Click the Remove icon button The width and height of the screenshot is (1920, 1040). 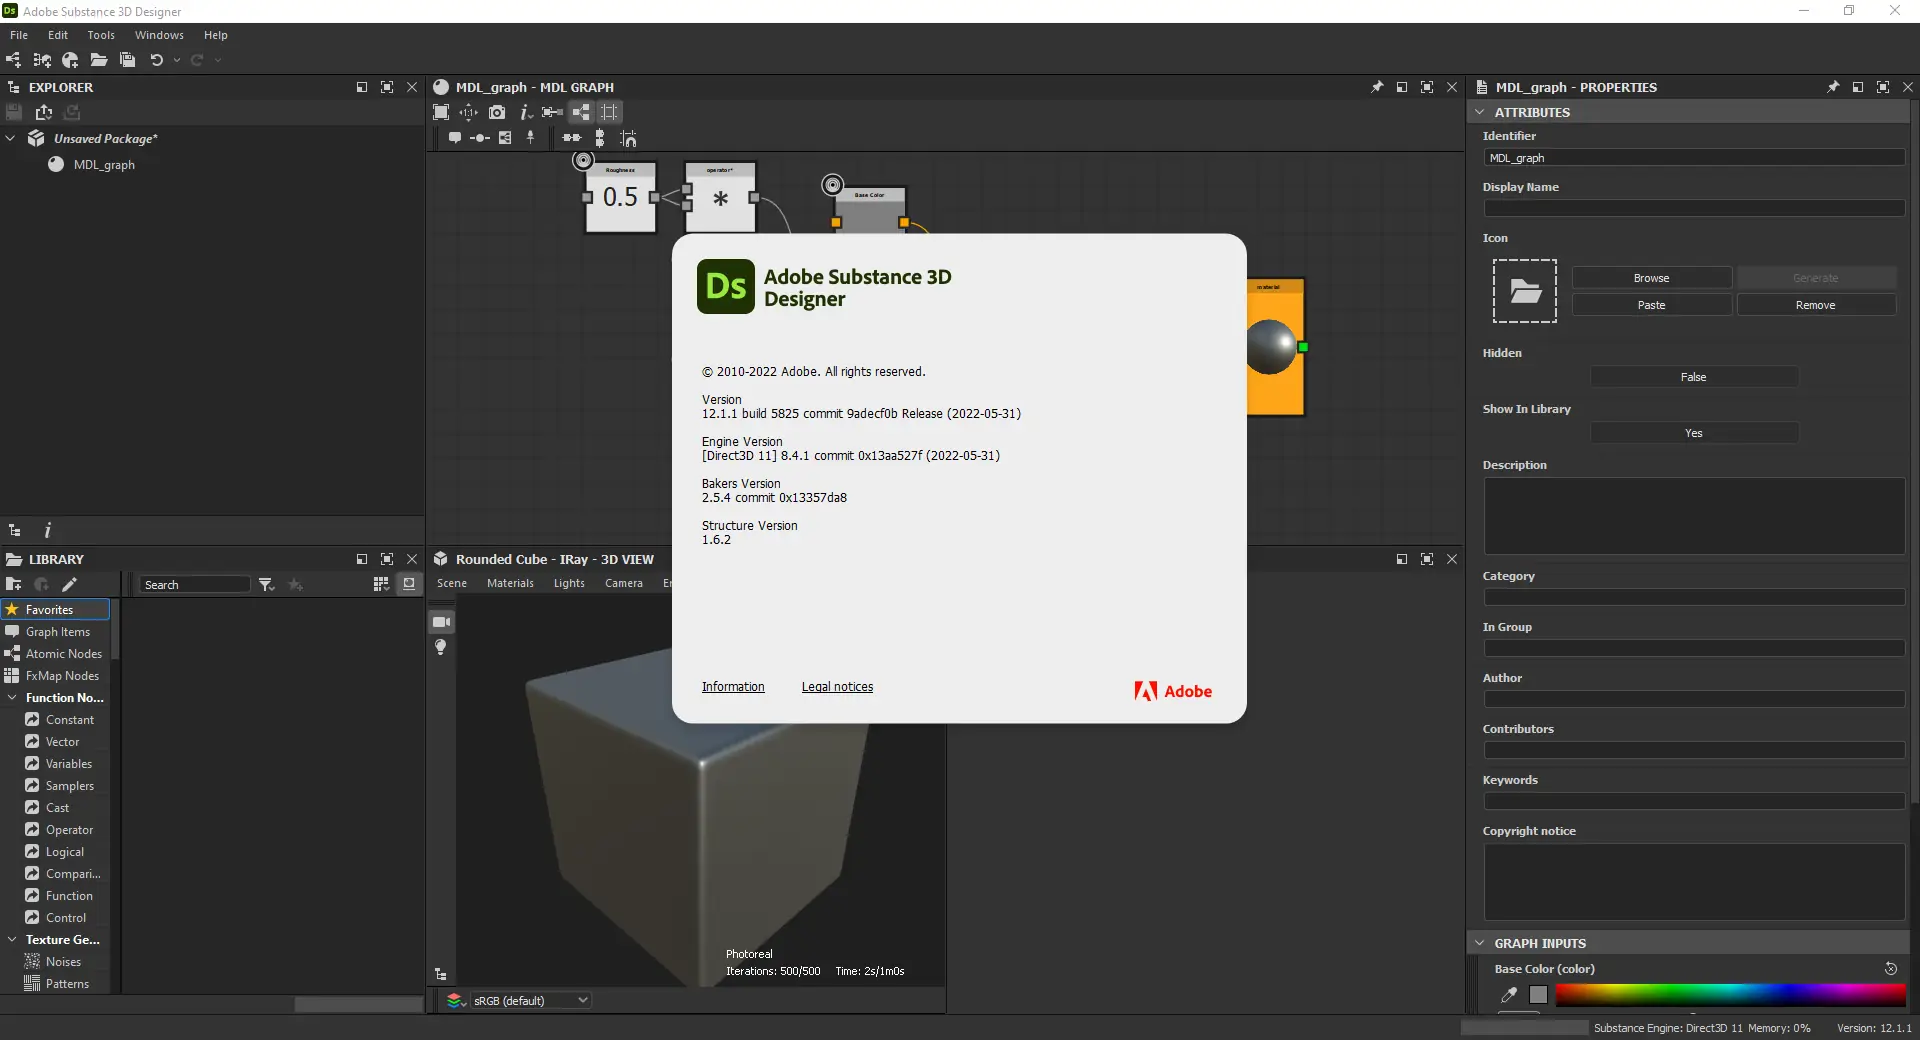click(1816, 305)
